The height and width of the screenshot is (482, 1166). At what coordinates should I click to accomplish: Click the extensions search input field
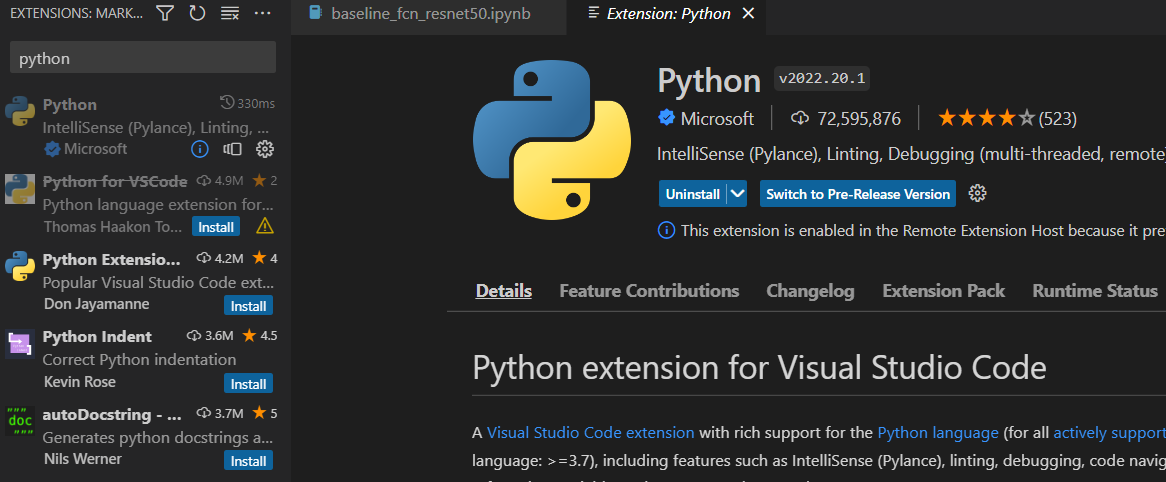pos(142,58)
